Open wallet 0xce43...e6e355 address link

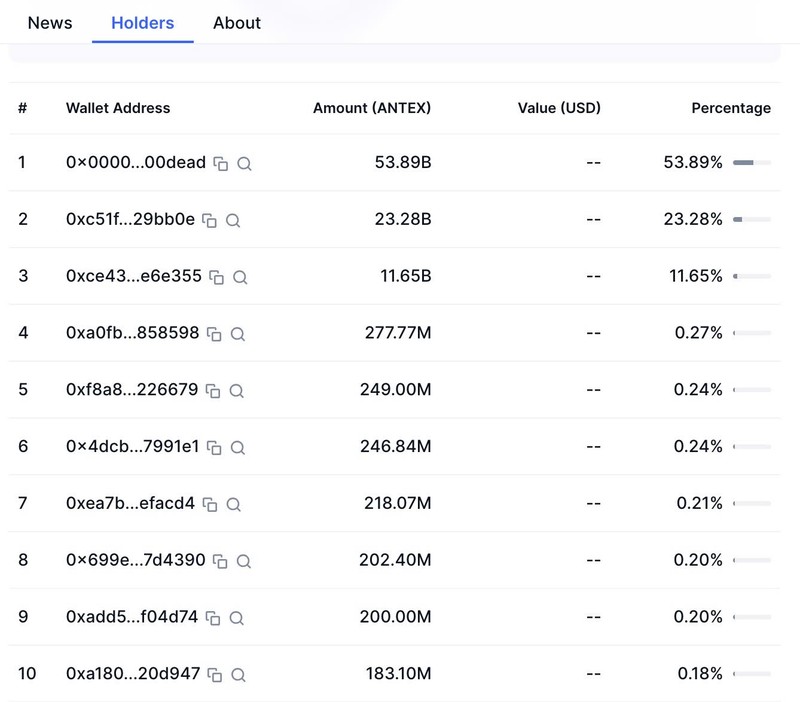(133, 277)
